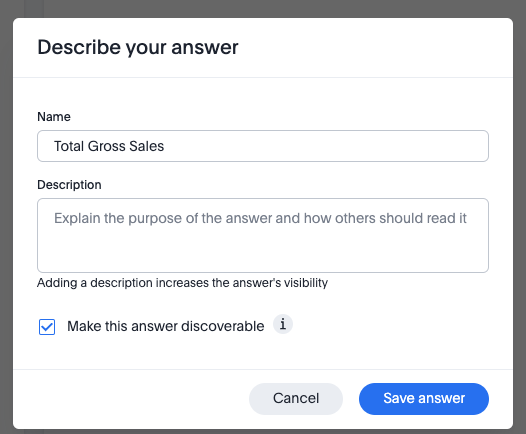Image resolution: width=526 pixels, height=434 pixels.
Task: Focus the Name input field
Action: [x=263, y=146]
